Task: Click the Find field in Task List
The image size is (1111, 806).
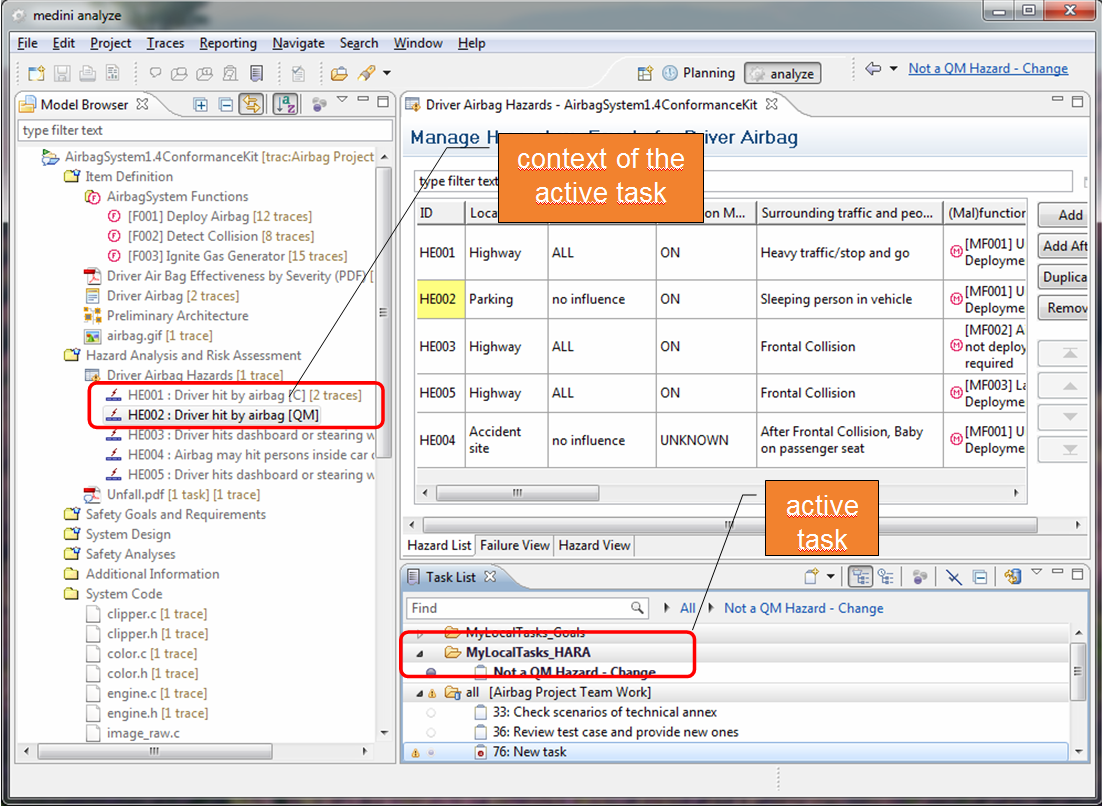Action: [x=518, y=608]
